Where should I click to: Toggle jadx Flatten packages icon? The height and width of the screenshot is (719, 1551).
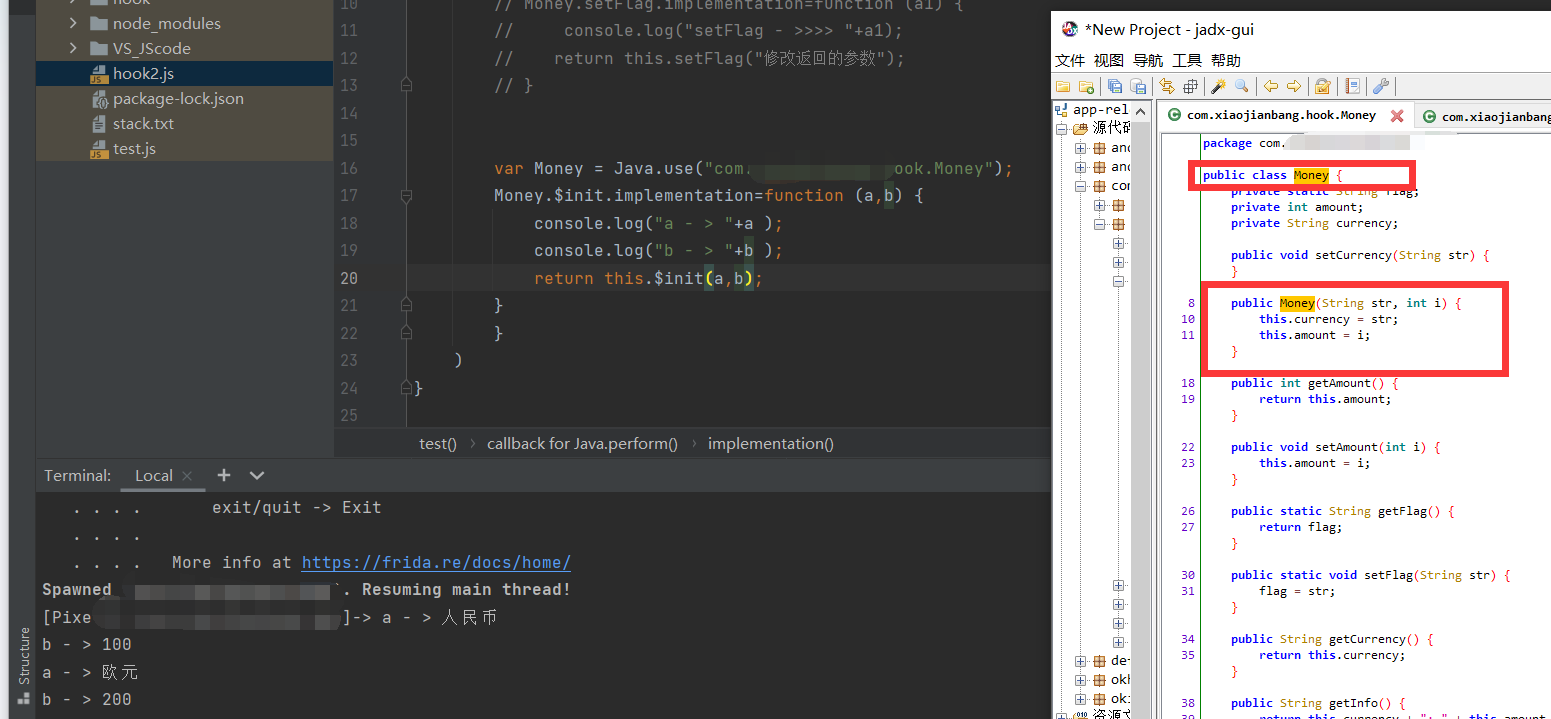1190,86
